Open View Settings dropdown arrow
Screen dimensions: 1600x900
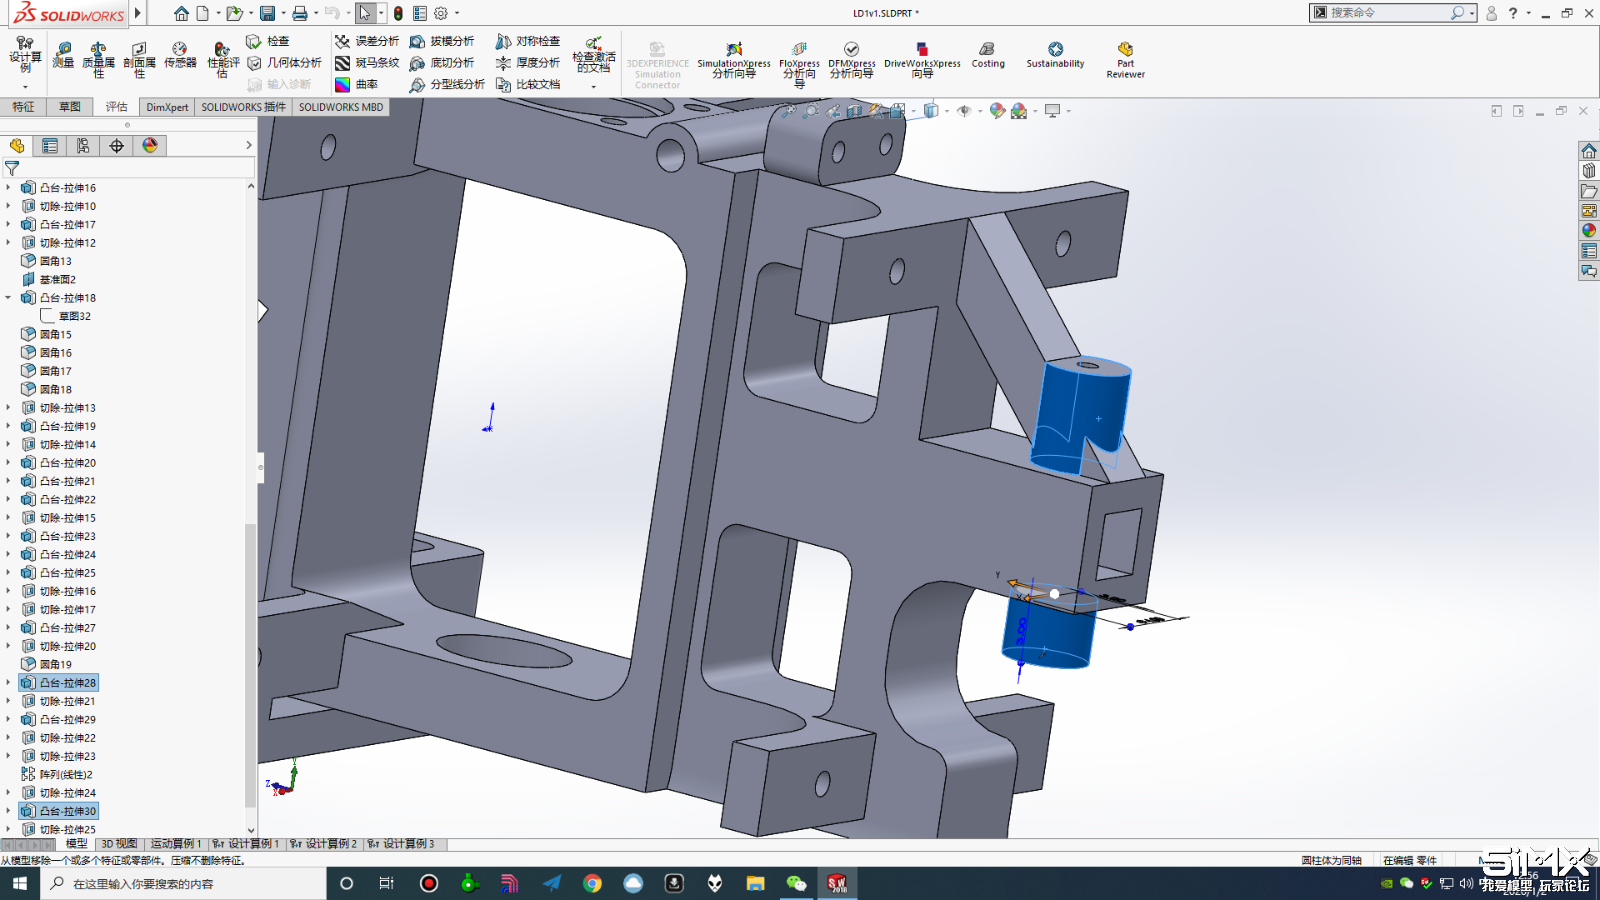pyautogui.click(x=1069, y=111)
